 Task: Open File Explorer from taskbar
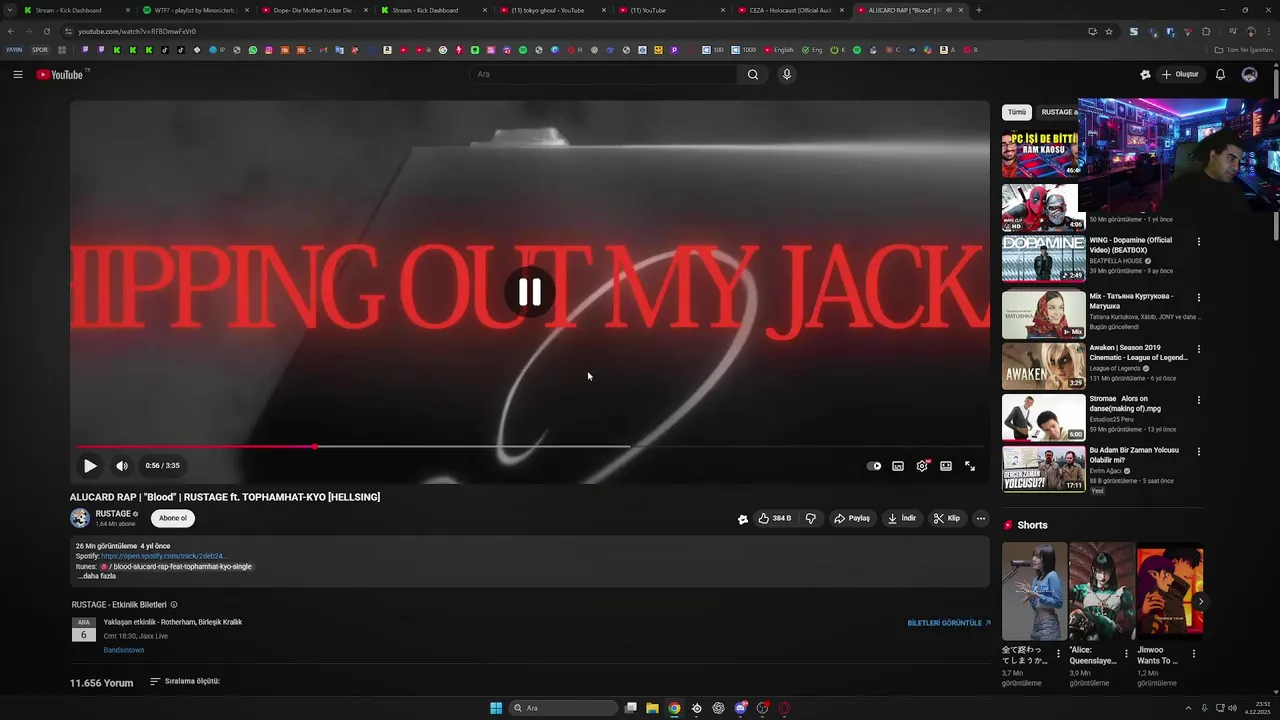[x=652, y=708]
